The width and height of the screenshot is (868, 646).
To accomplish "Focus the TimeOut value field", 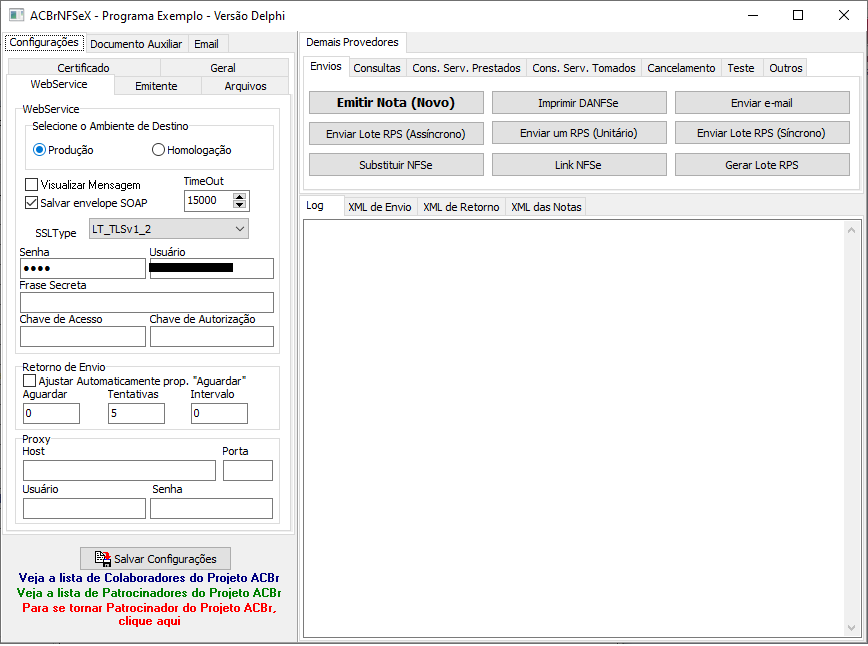I will point(209,200).
